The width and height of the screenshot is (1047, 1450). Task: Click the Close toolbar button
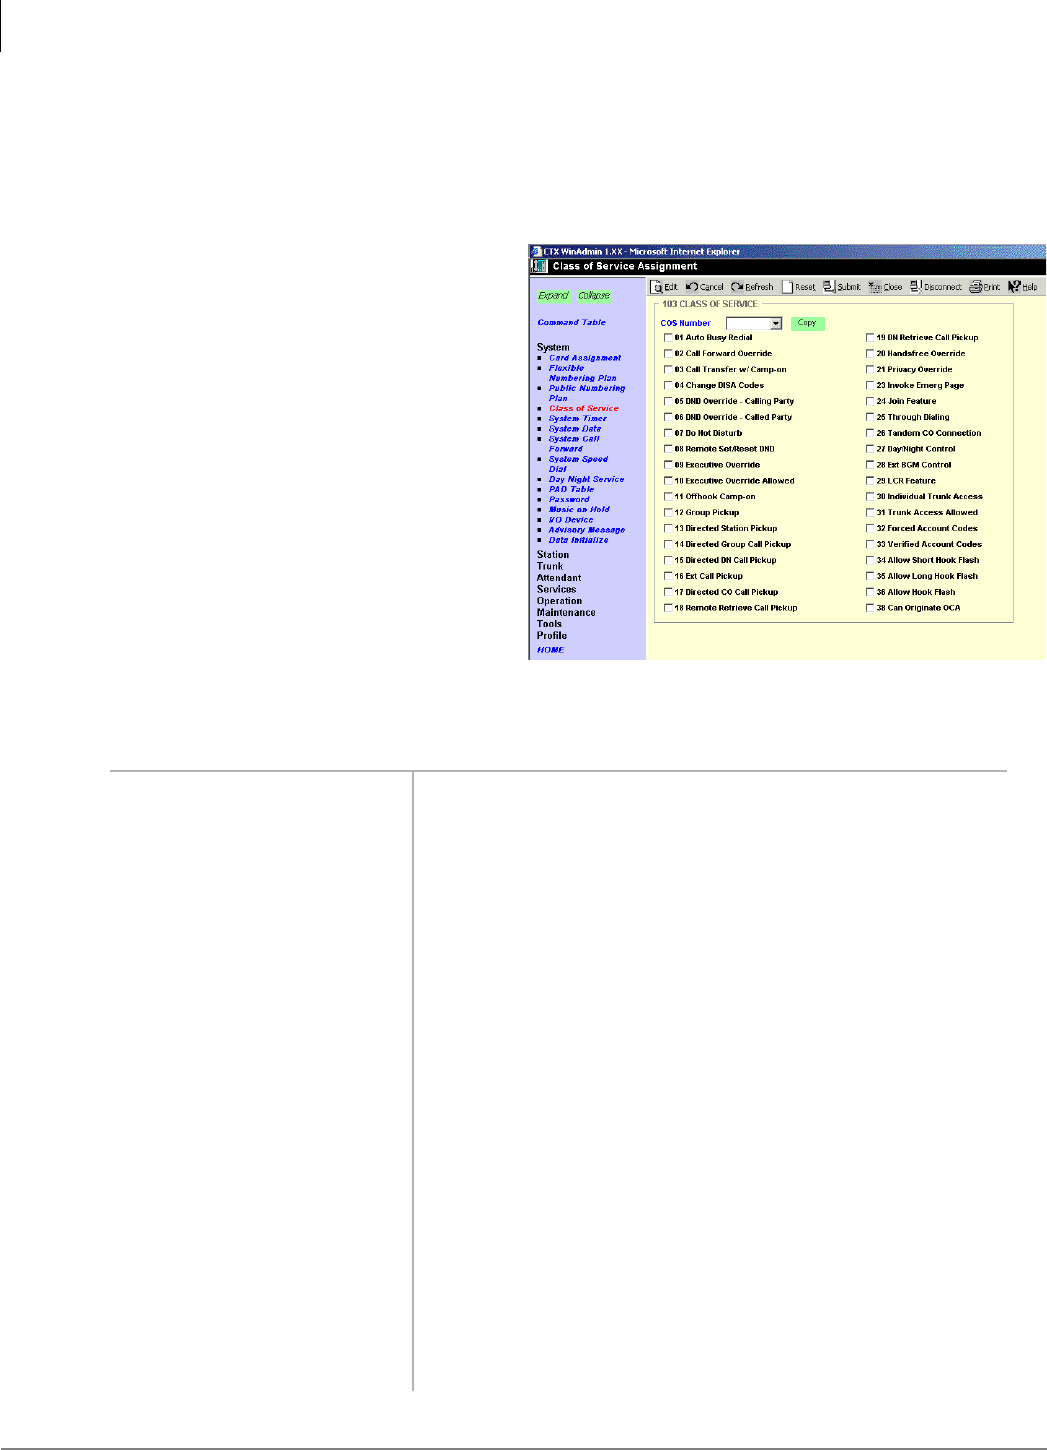pos(885,286)
